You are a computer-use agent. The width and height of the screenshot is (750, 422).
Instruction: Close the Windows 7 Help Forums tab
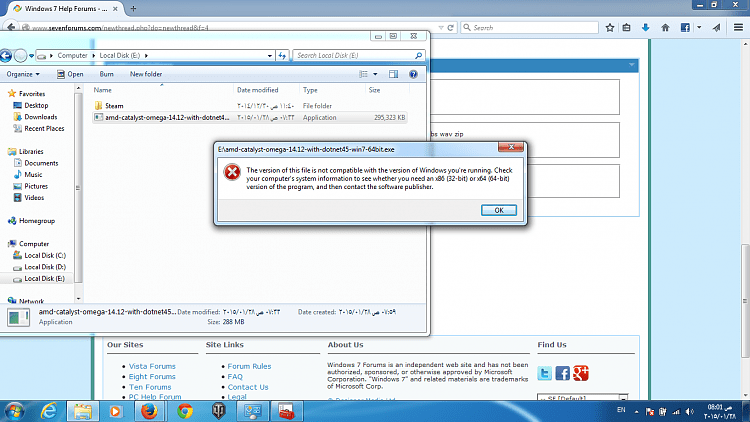[115, 9]
